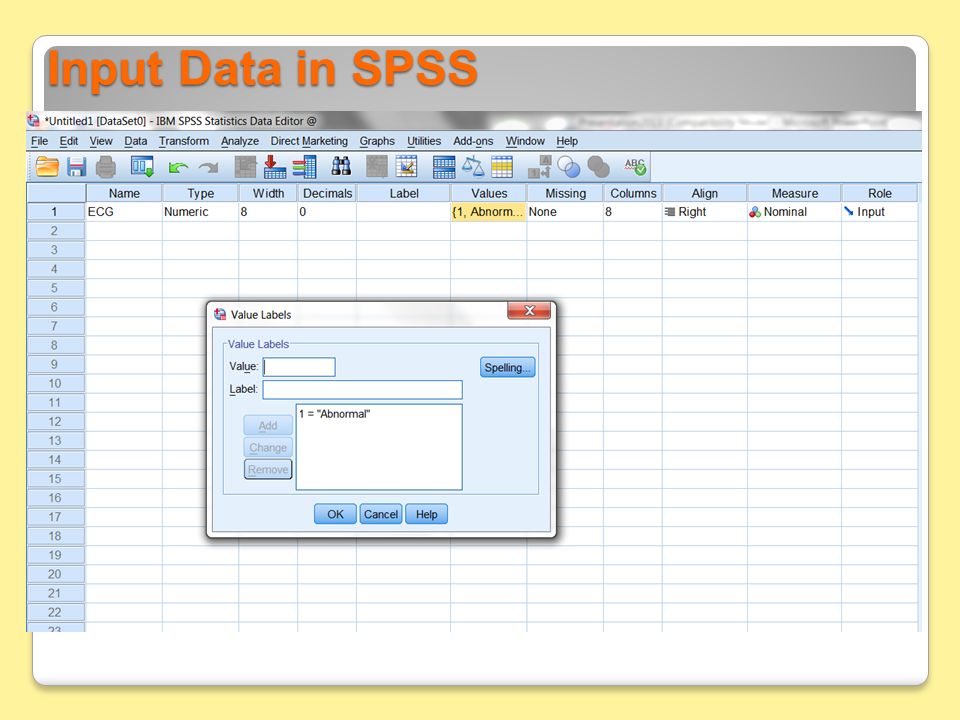Open the Variables info icon

[304, 167]
